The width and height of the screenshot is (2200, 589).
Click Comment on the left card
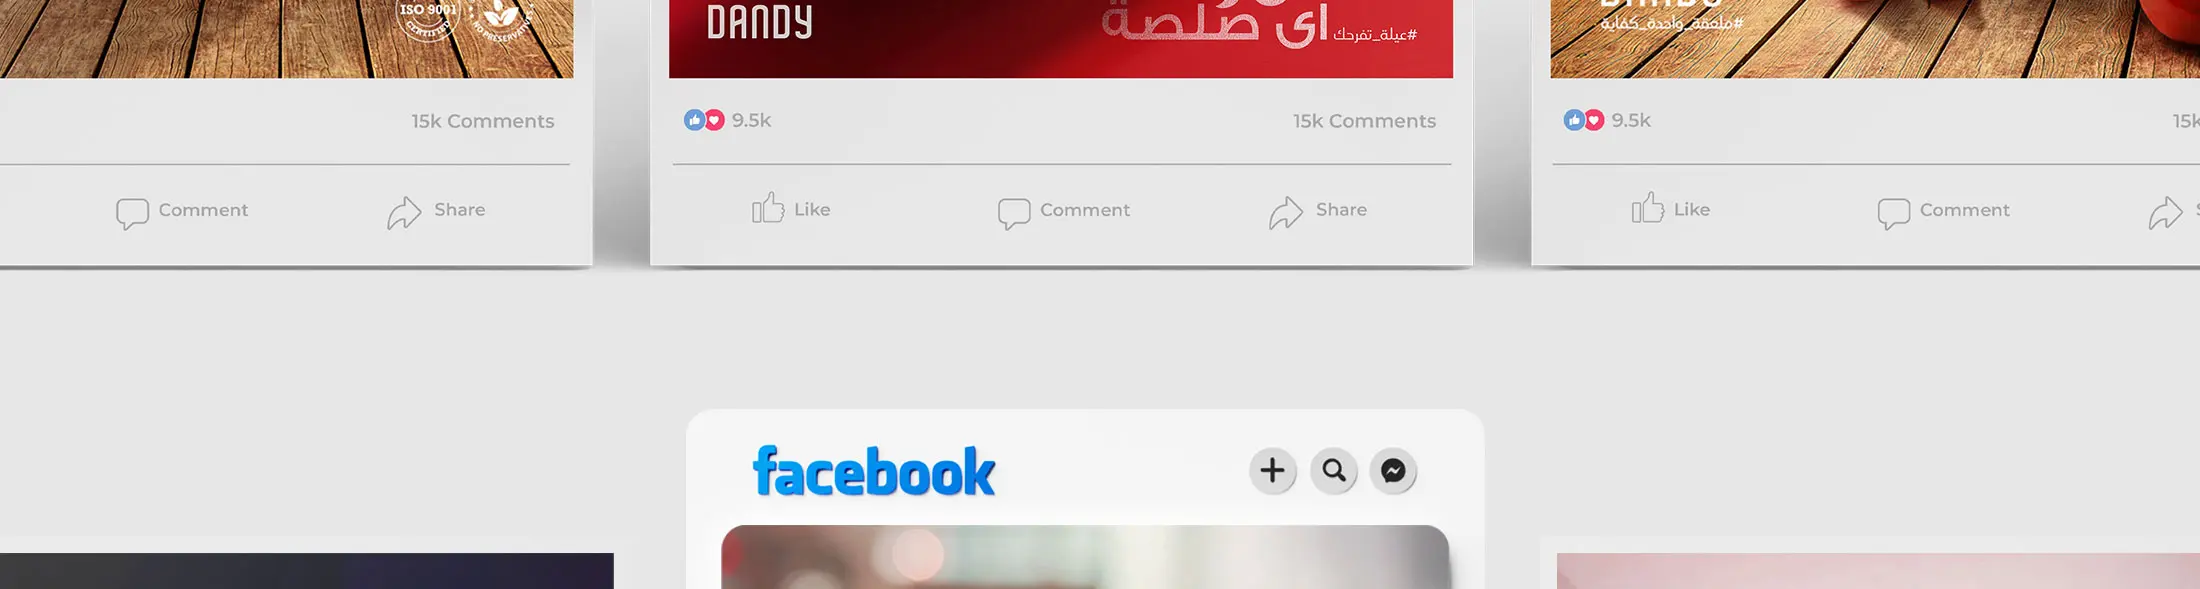pyautogui.click(x=182, y=211)
